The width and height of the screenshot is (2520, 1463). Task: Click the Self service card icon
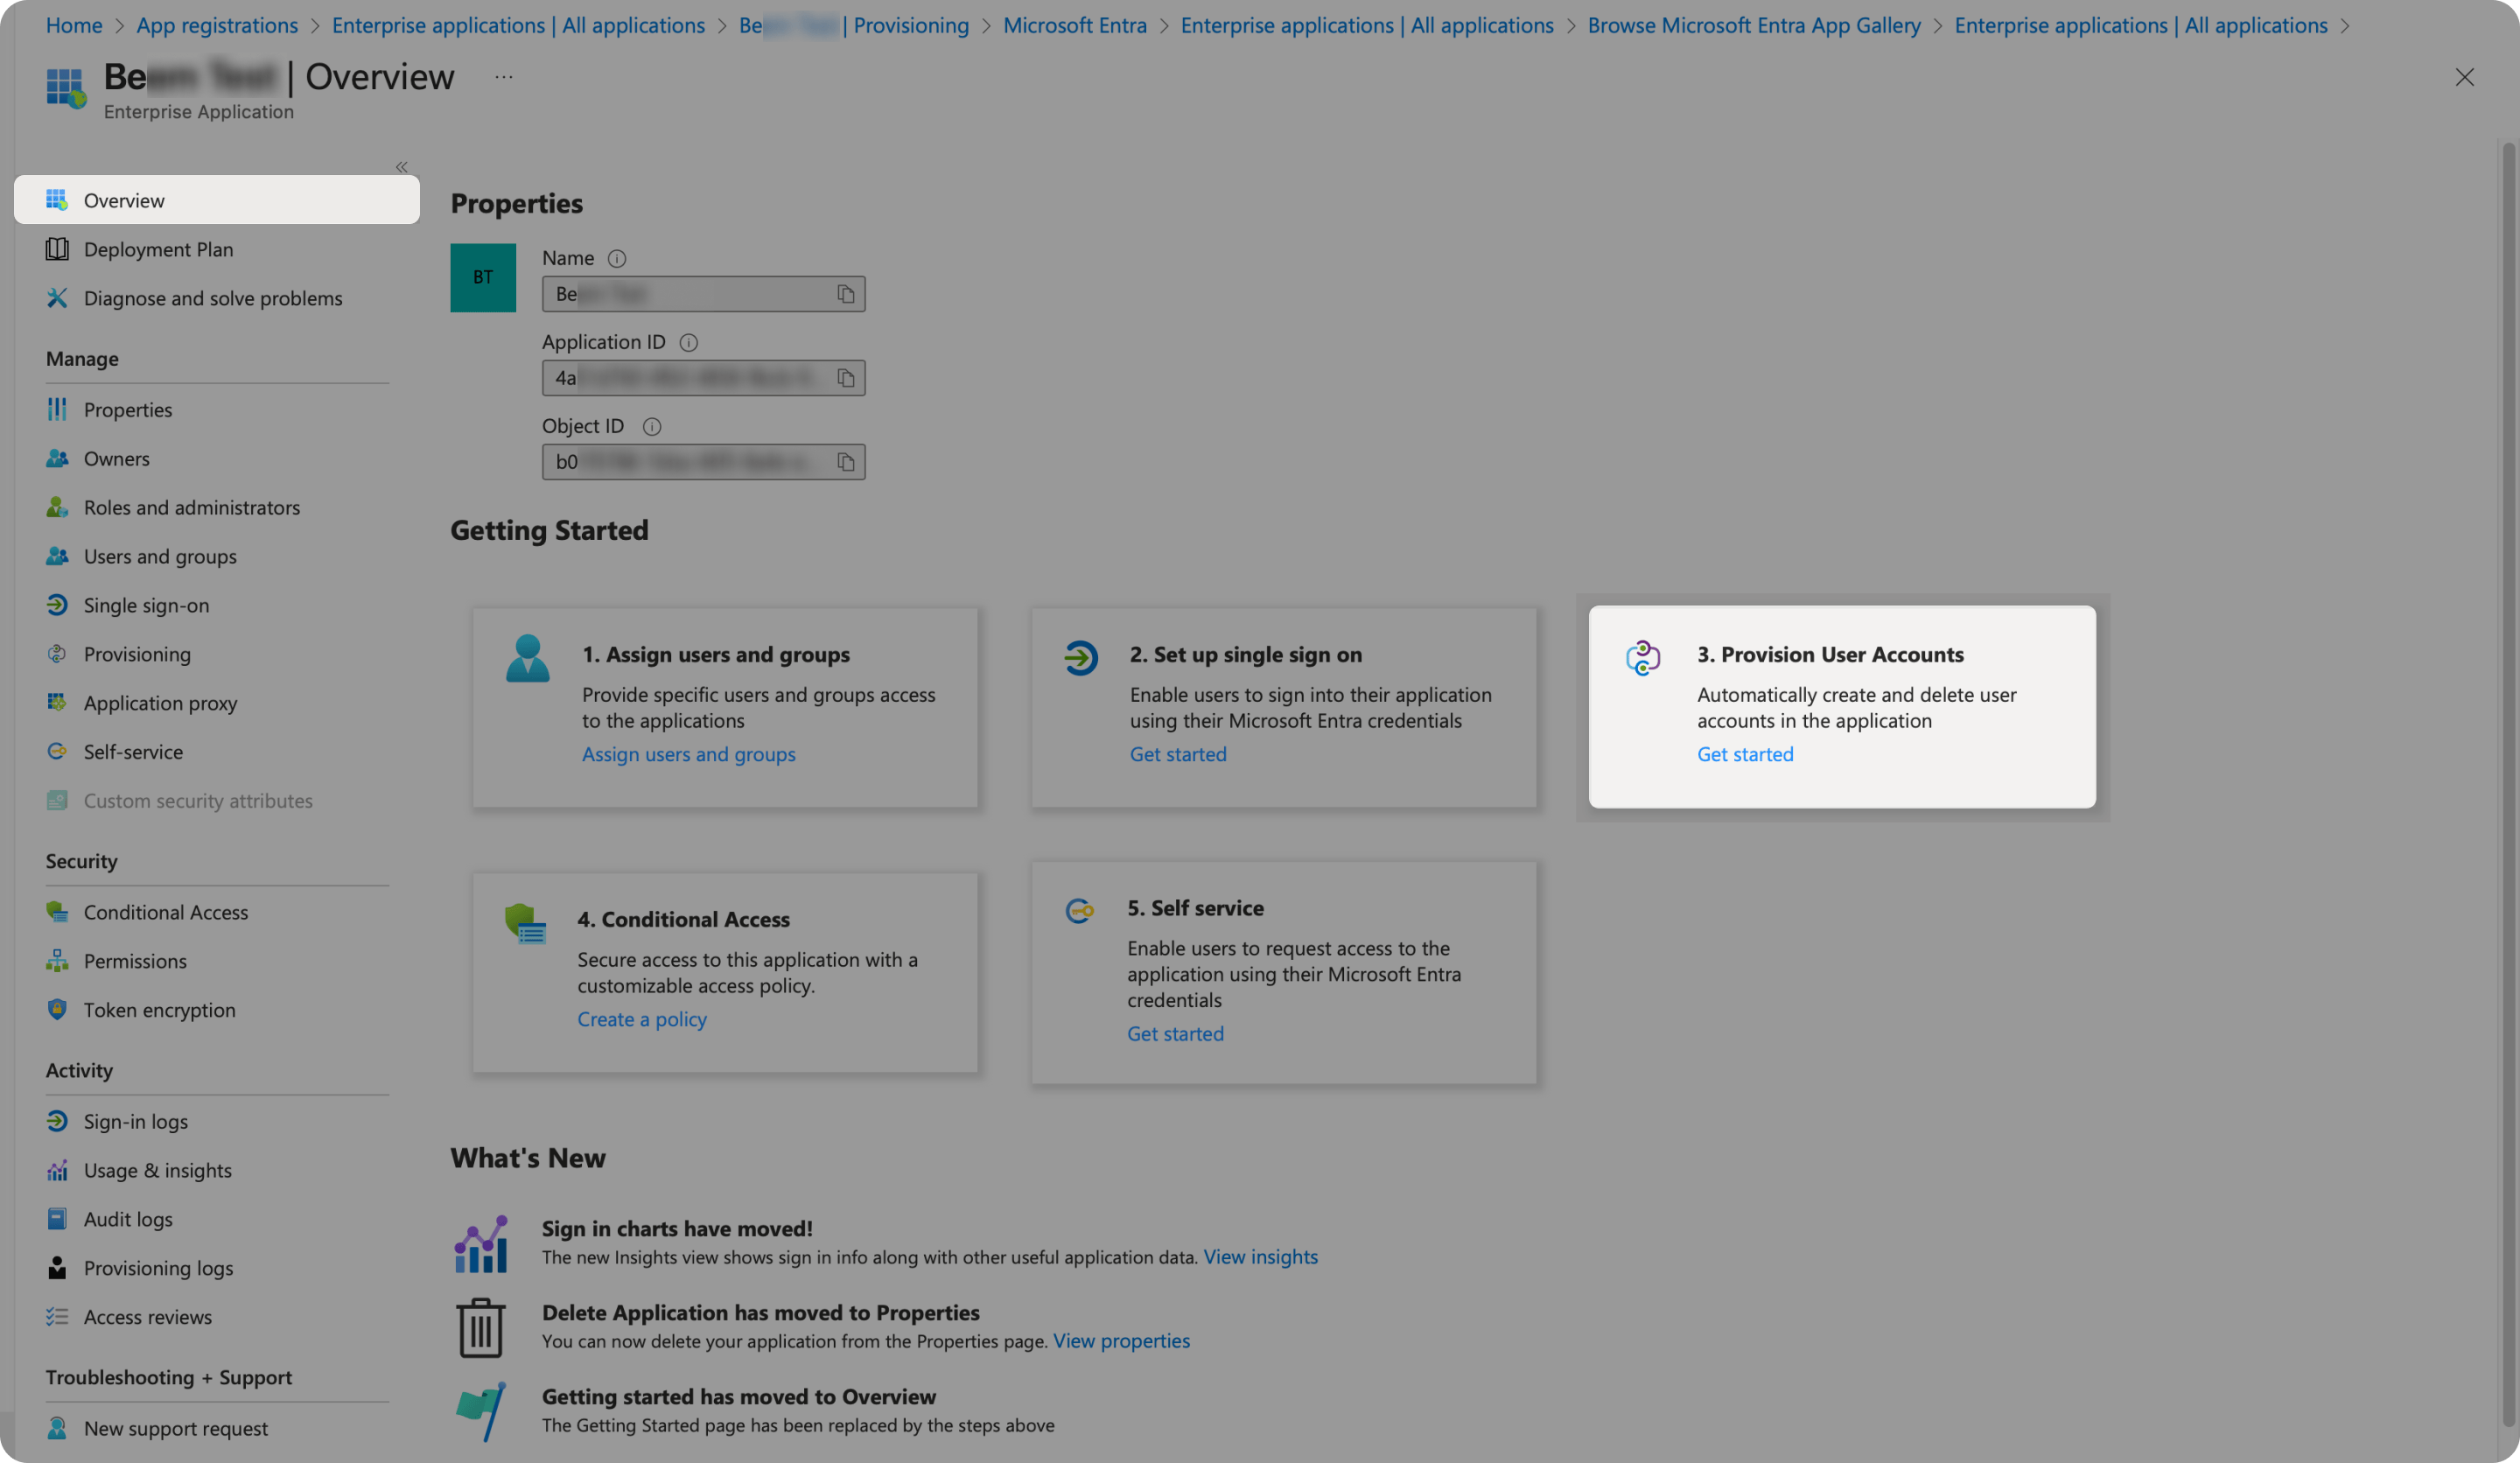pyautogui.click(x=1079, y=911)
